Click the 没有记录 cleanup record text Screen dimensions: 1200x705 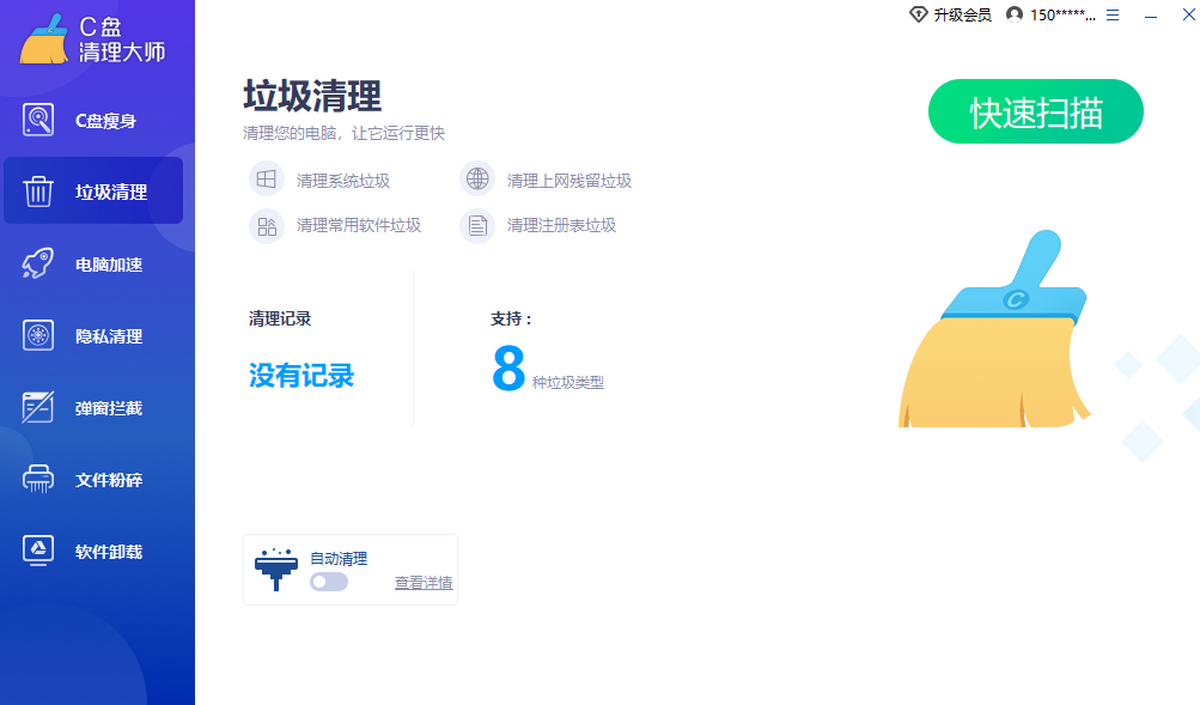point(301,376)
